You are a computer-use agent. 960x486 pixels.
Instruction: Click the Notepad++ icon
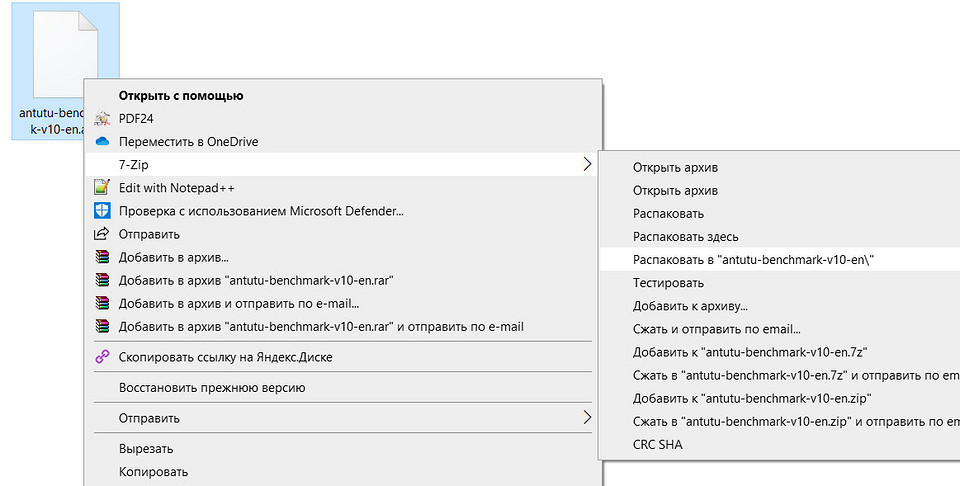click(102, 187)
